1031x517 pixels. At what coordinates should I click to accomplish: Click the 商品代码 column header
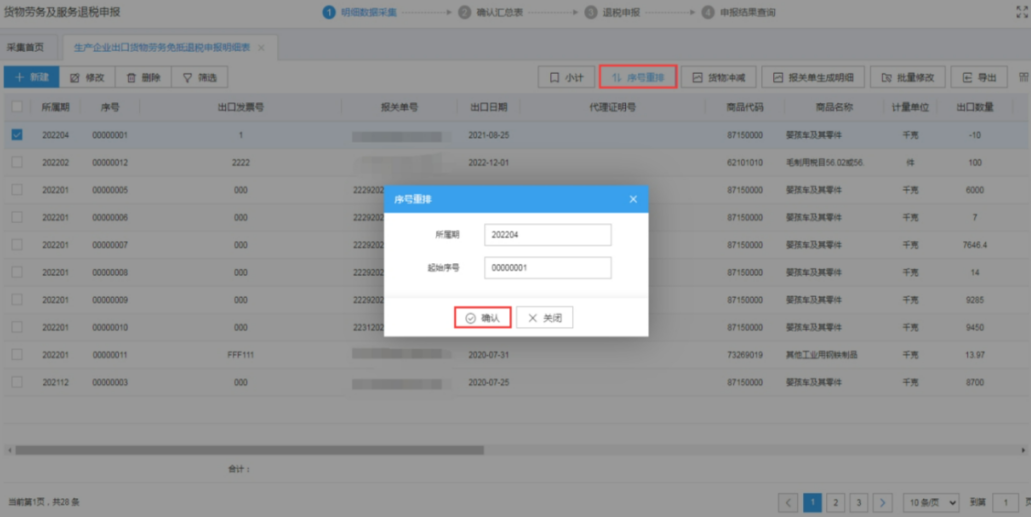[x=745, y=107]
